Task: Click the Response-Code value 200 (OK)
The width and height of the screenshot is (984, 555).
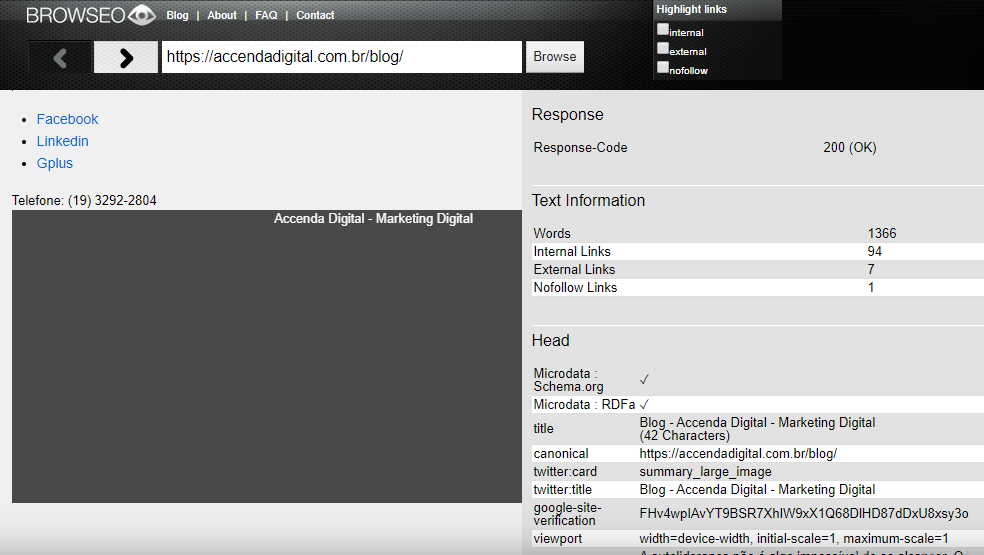Action: tap(850, 148)
